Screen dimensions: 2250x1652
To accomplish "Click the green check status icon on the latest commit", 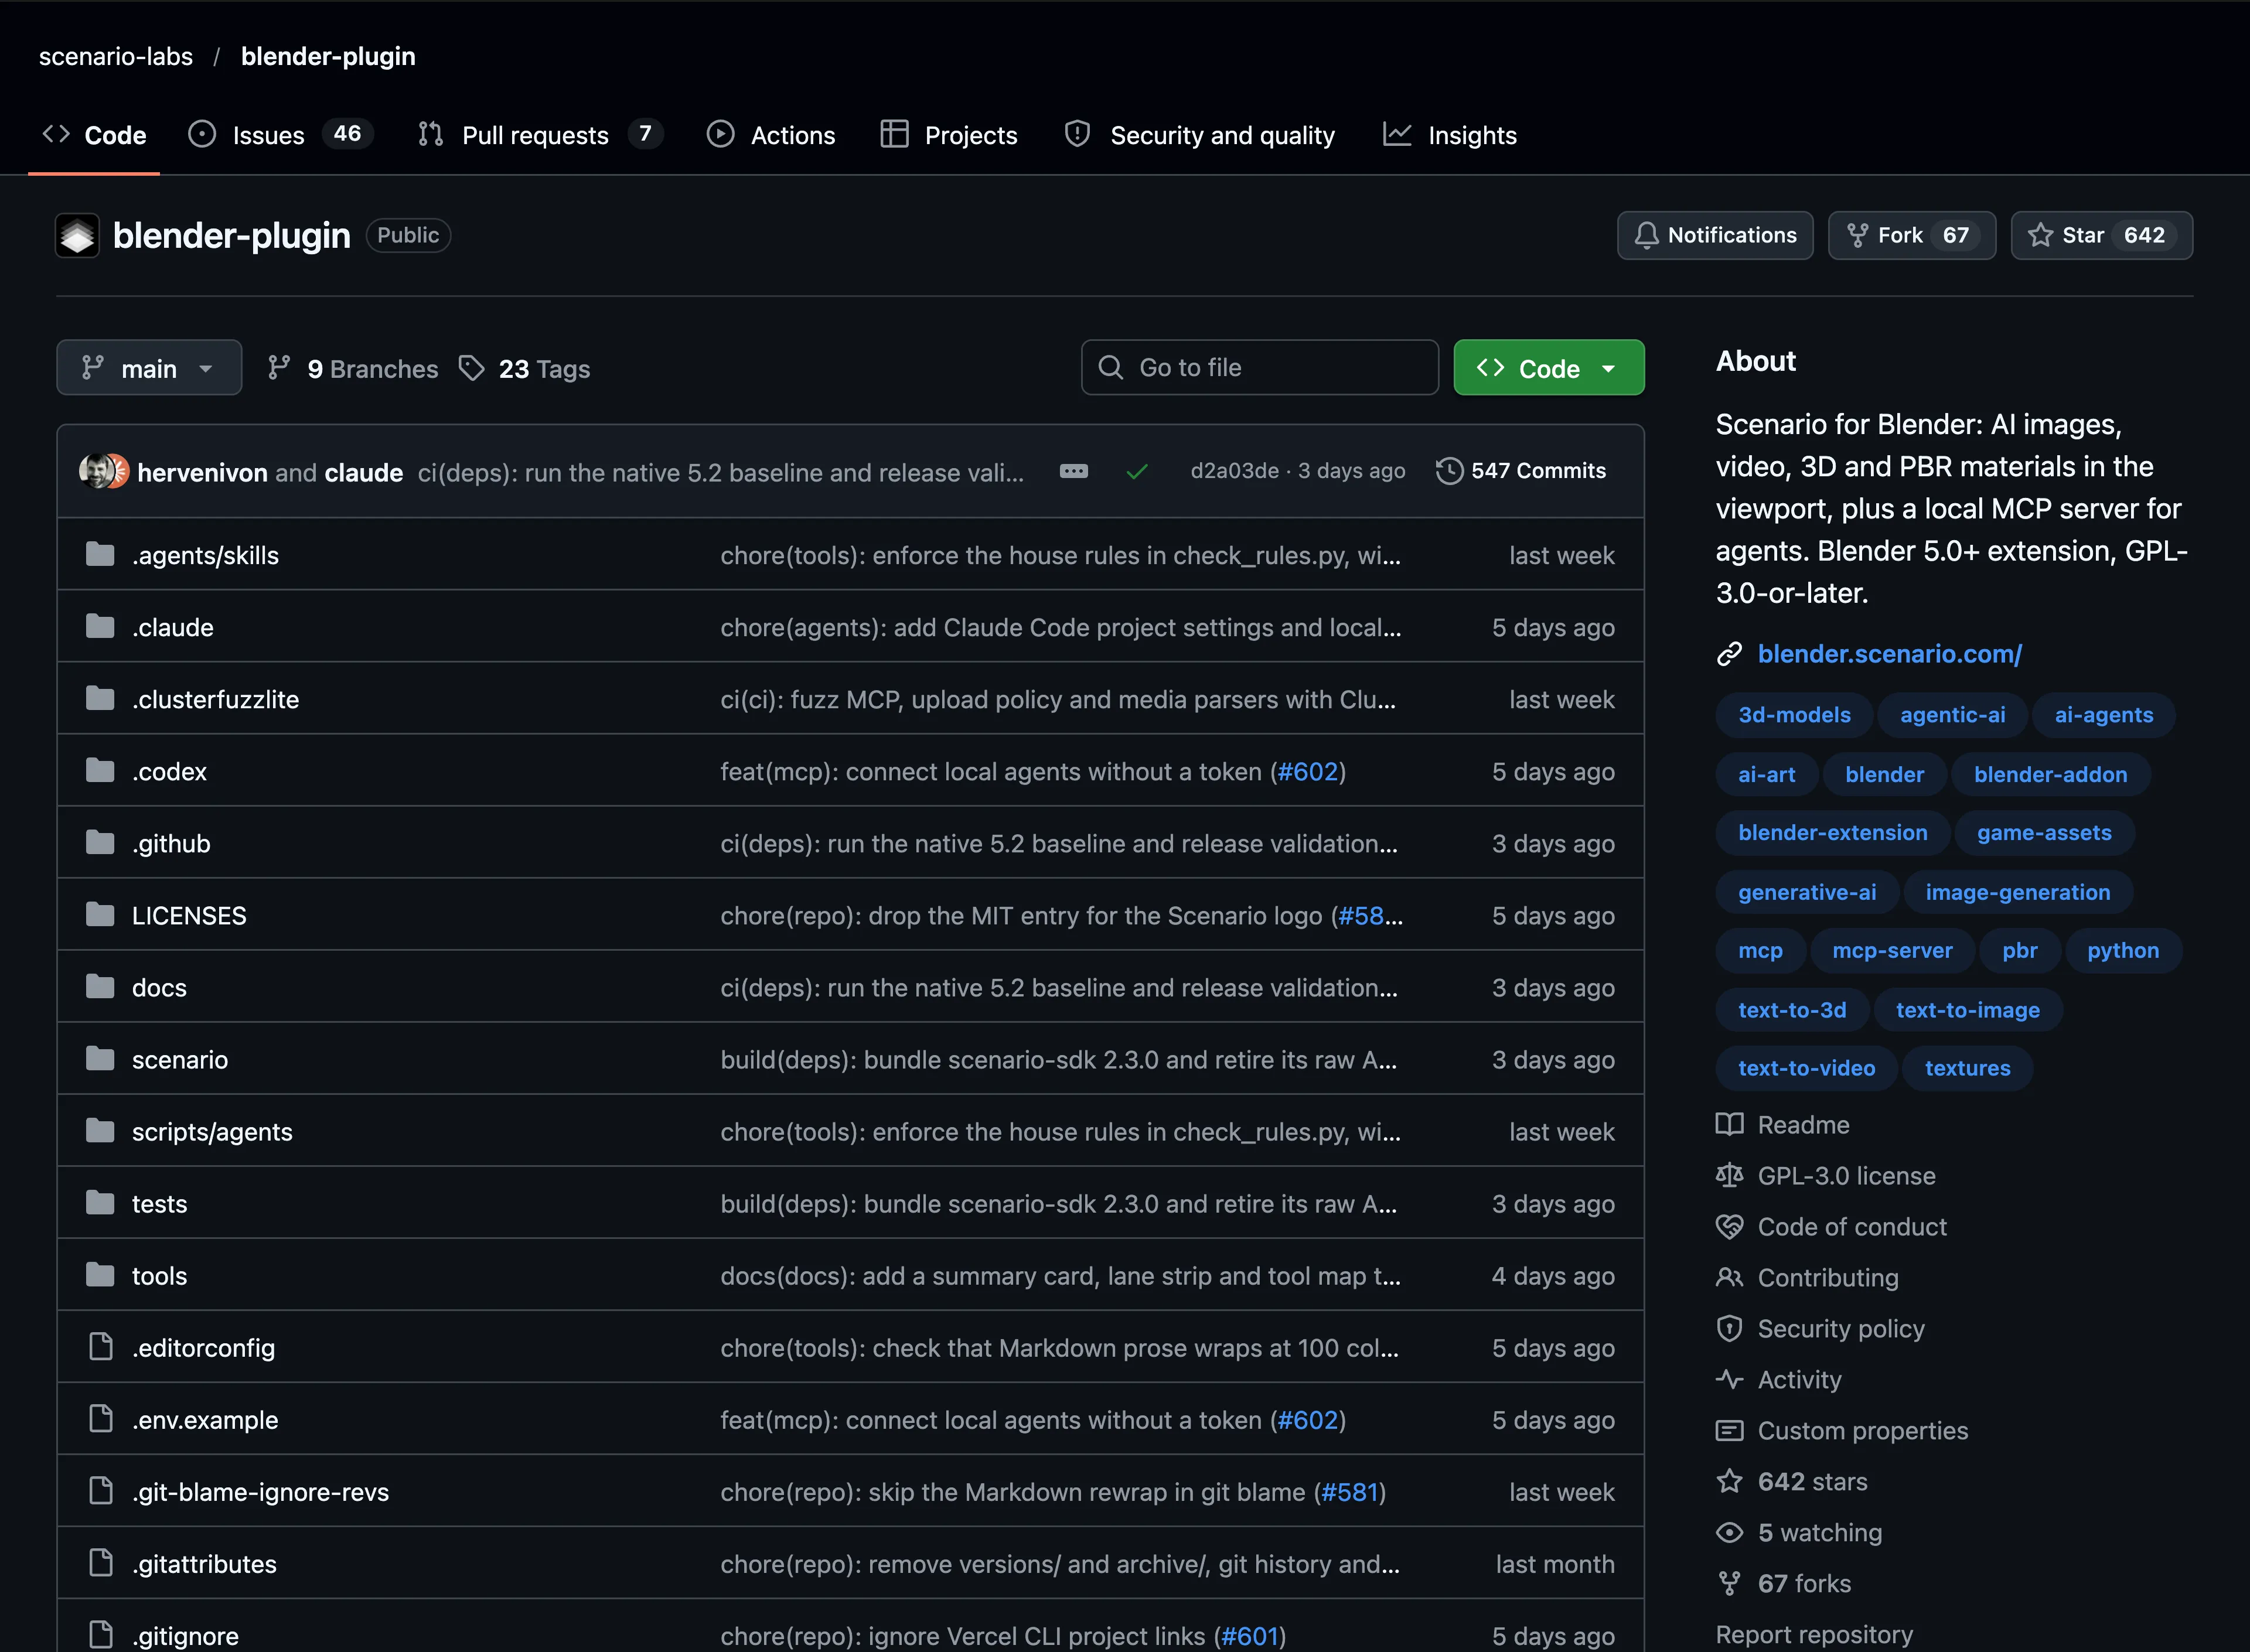I will pyautogui.click(x=1137, y=471).
